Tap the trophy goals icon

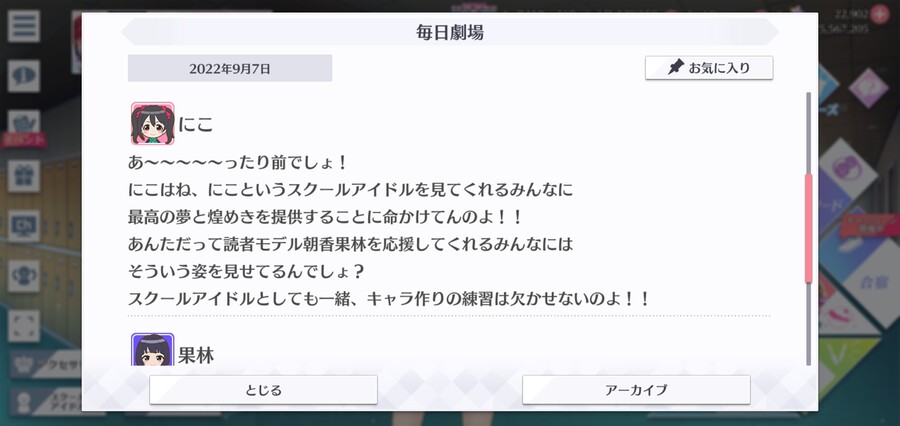click(24, 276)
